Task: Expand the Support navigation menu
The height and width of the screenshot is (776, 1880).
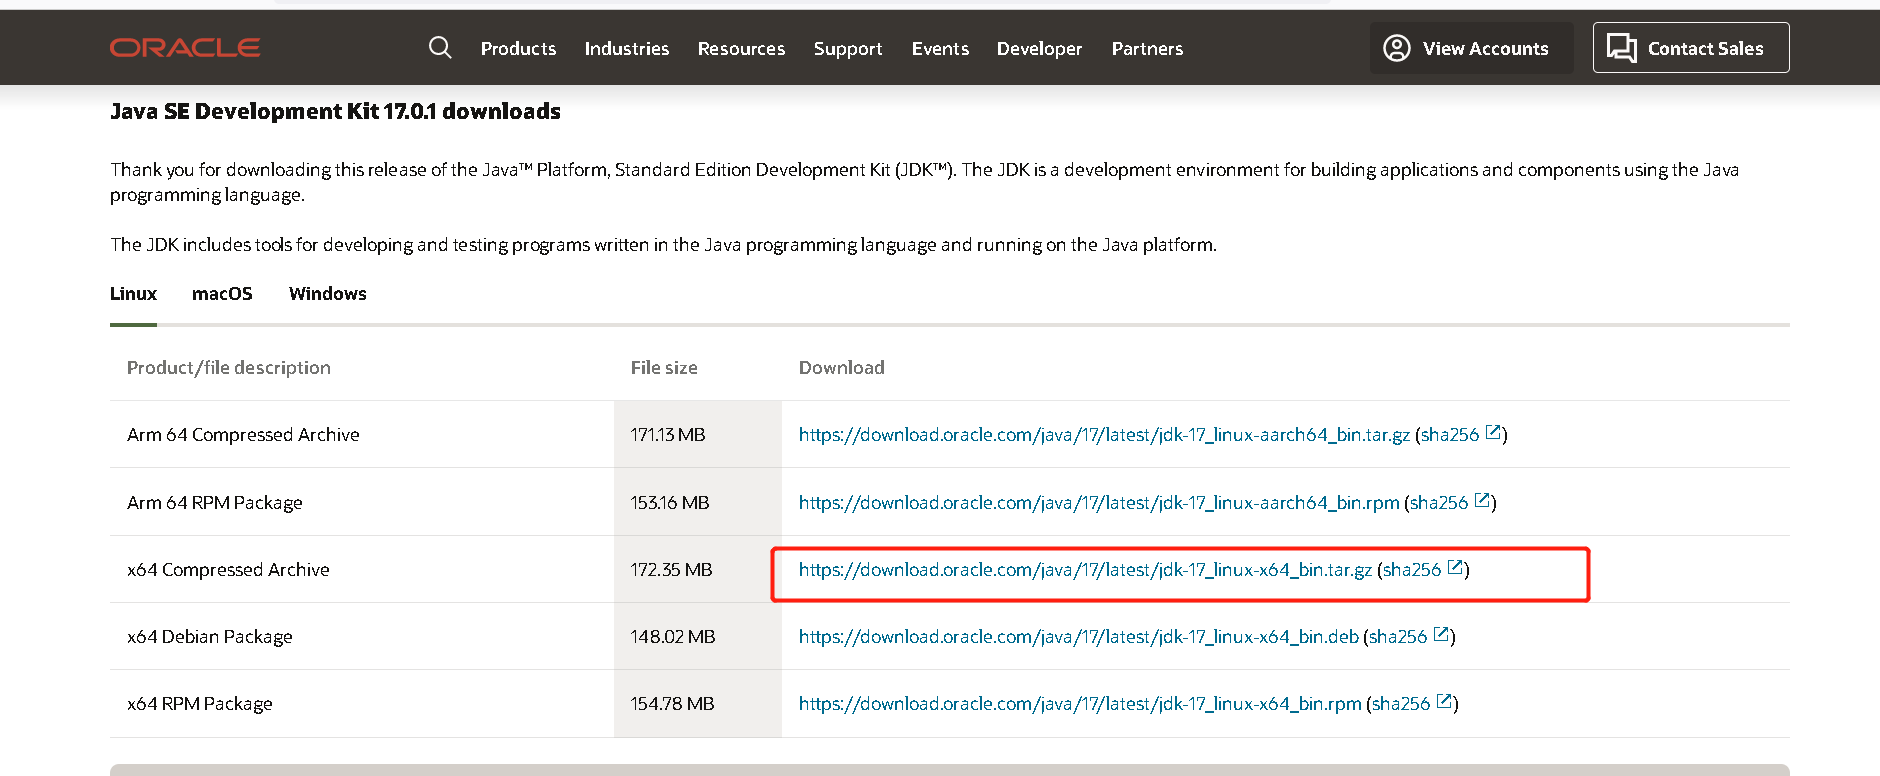Action: (848, 48)
